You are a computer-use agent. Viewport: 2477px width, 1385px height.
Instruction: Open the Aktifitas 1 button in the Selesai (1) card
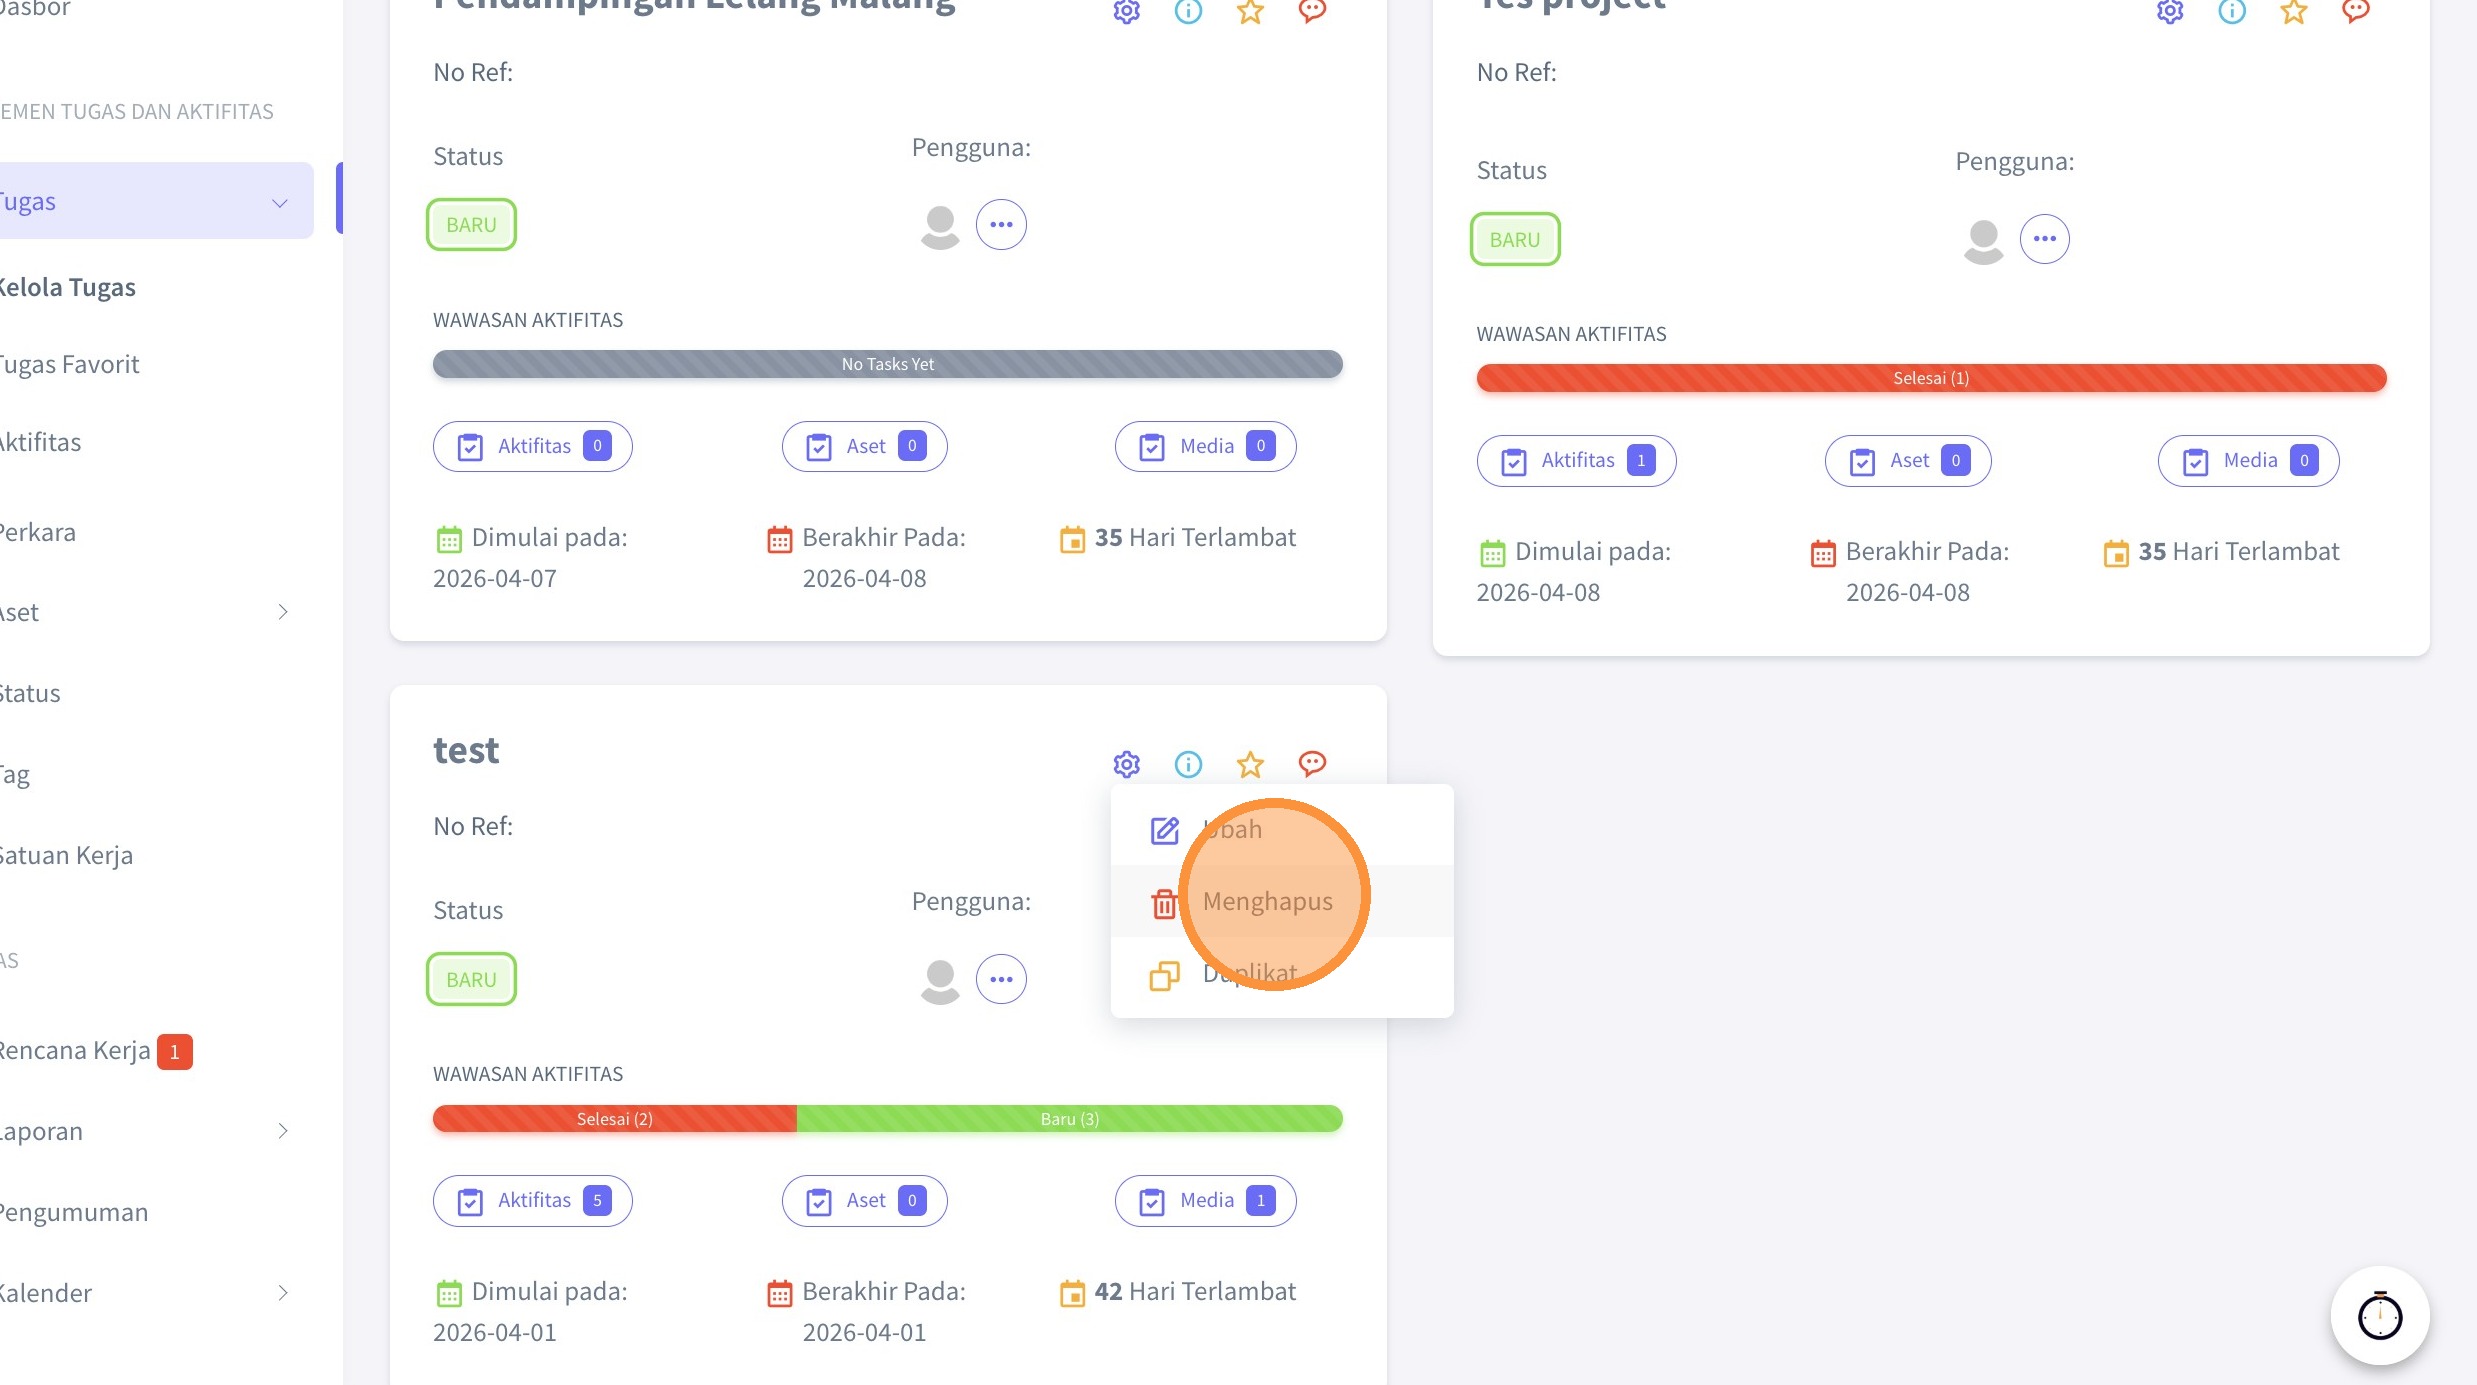click(1577, 460)
